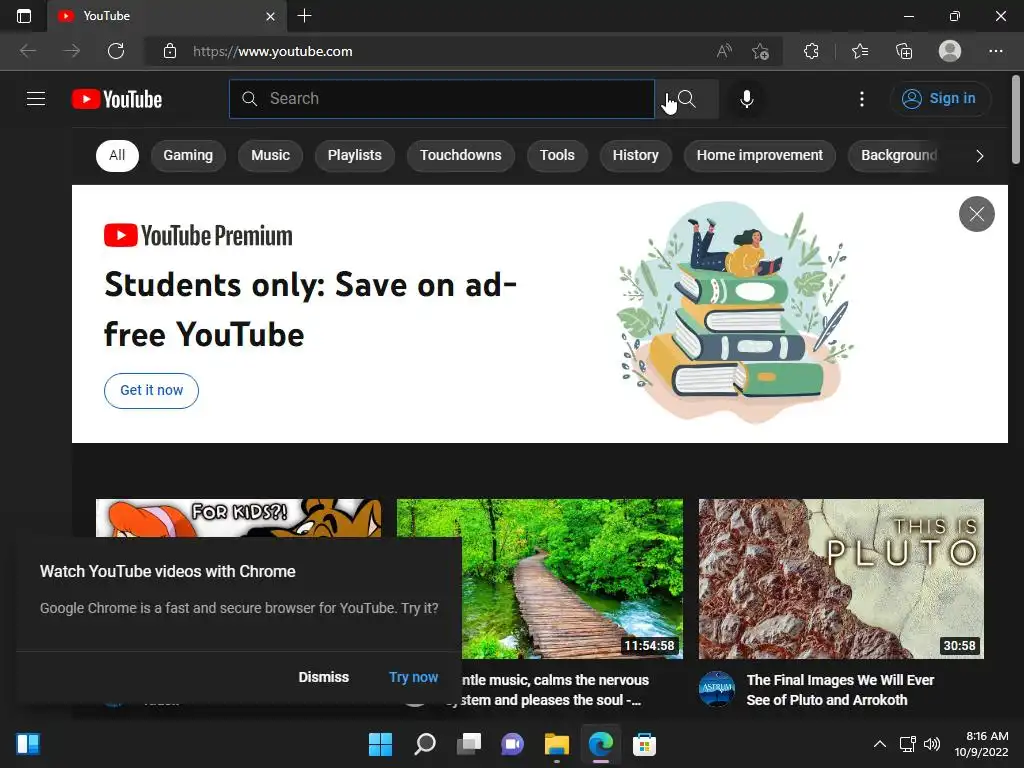The width and height of the screenshot is (1024, 768).
Task: Add this page to favorites star
Action: pyautogui.click(x=760, y=51)
